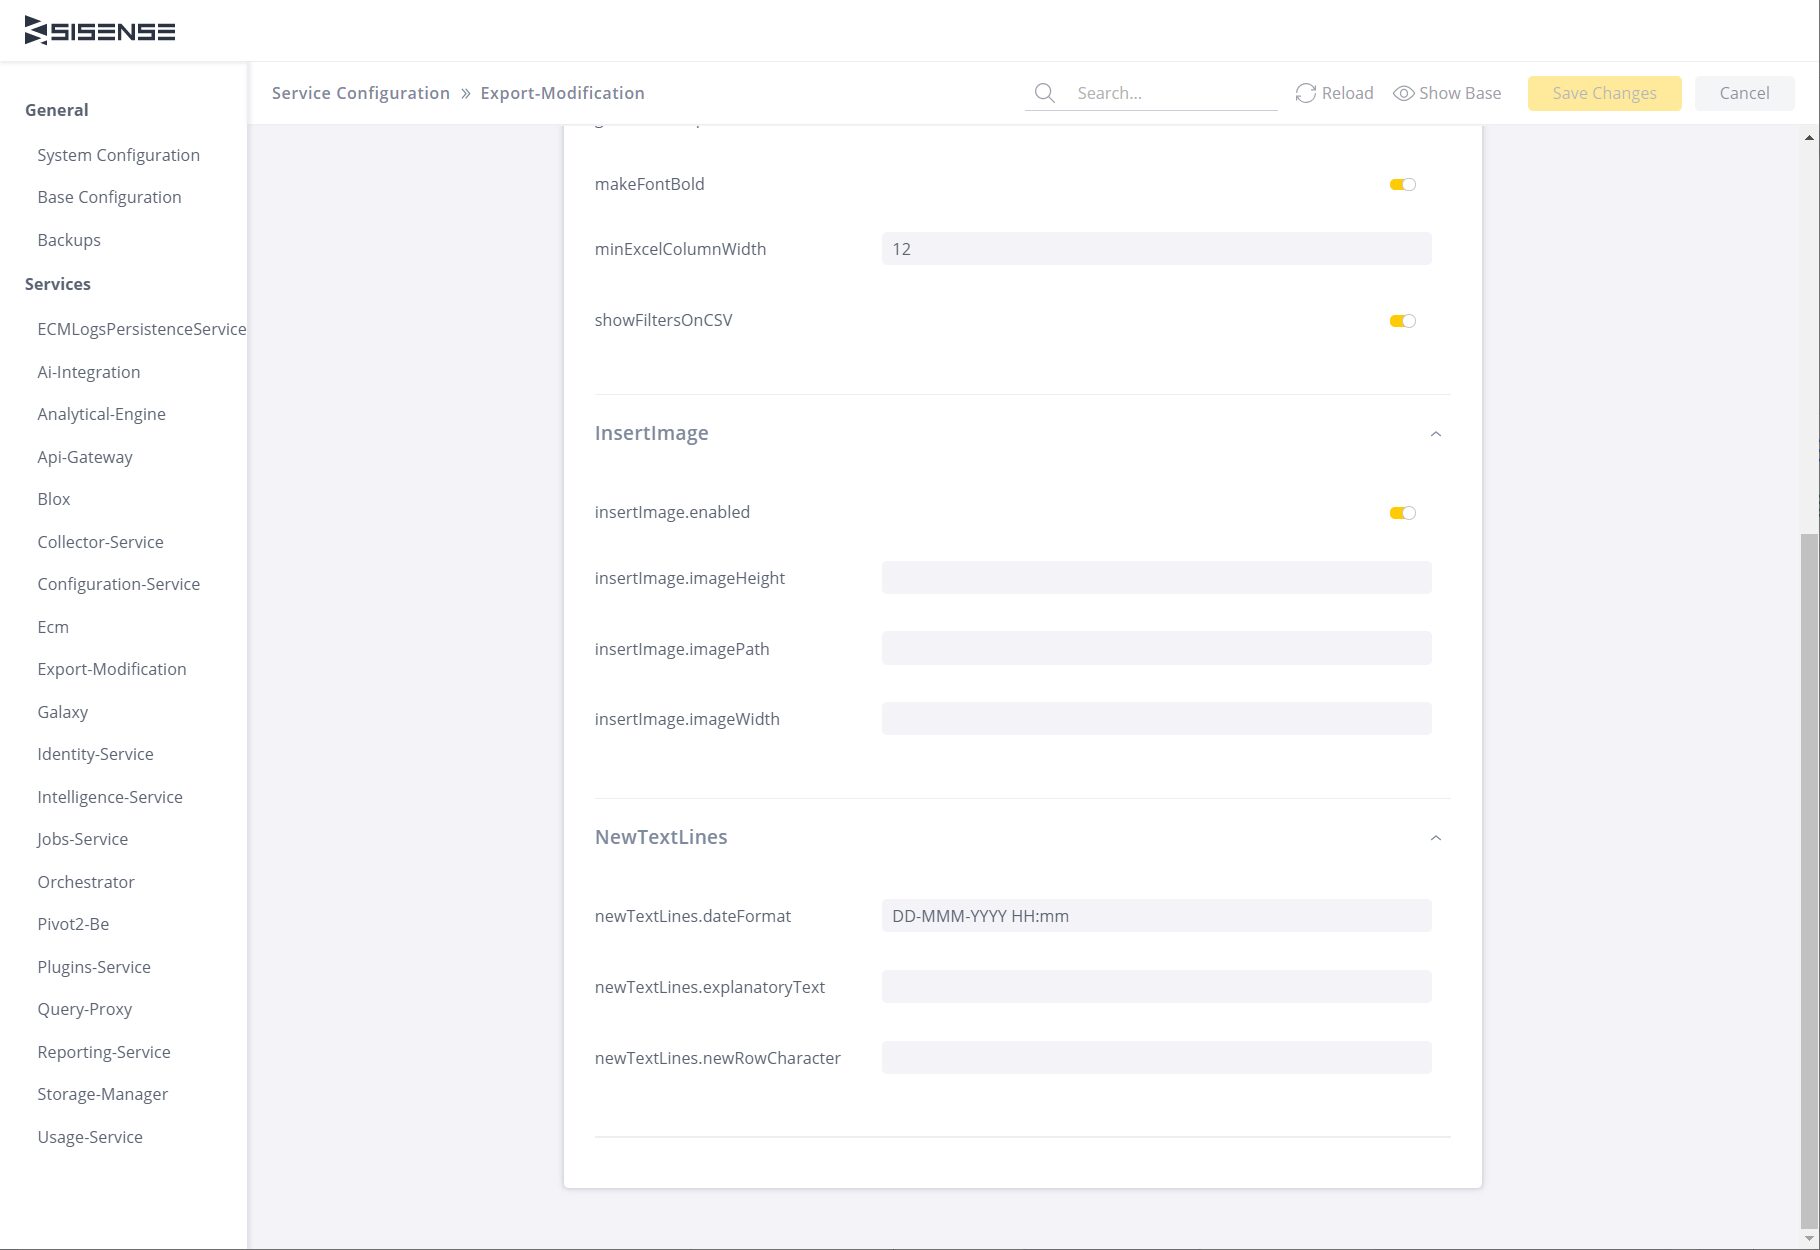Open the Analytical-Engine service
Image resolution: width=1820 pixels, height=1250 pixels.
(101, 414)
